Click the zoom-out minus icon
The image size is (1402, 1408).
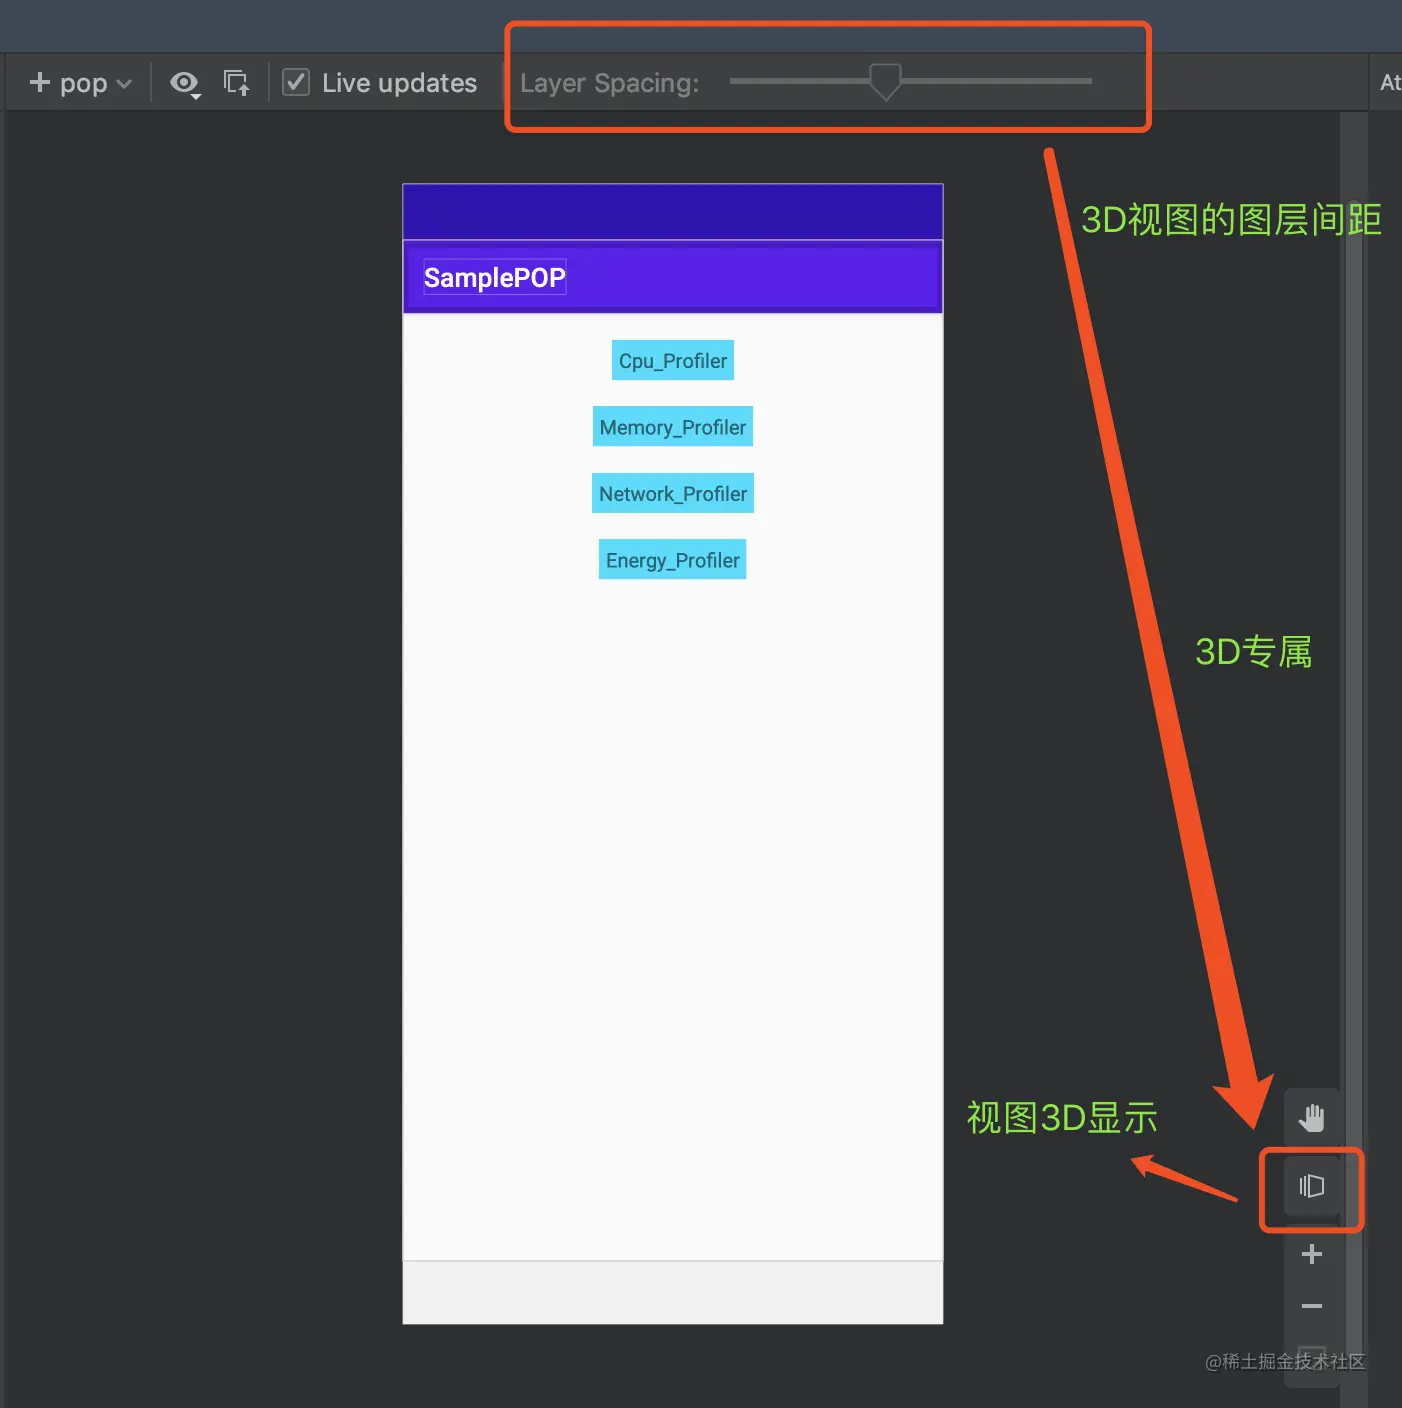tap(1311, 1306)
